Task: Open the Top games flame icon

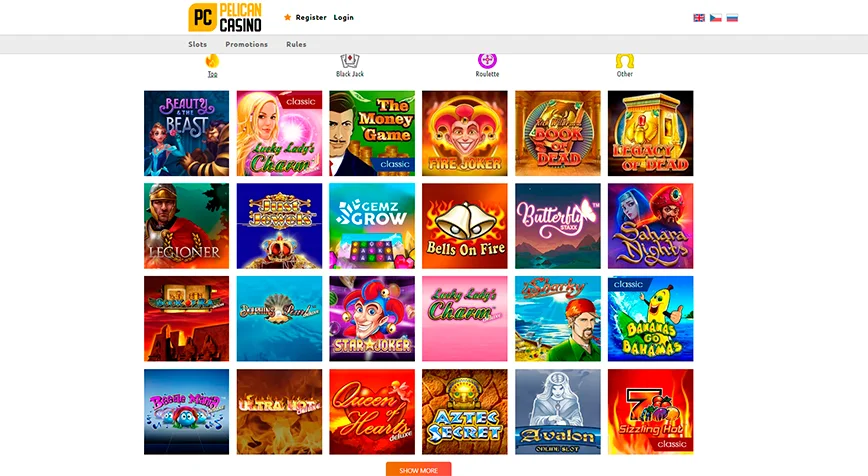Action: [212, 61]
